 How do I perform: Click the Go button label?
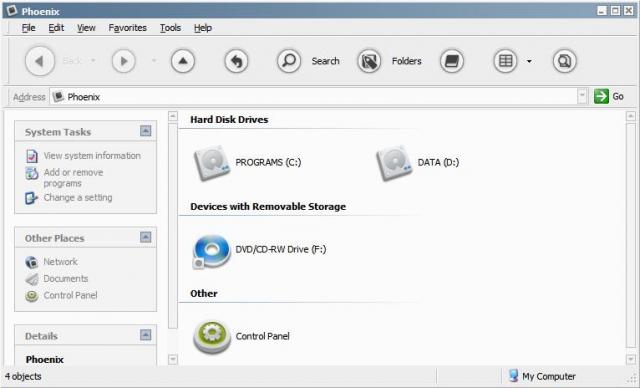[x=618, y=97]
